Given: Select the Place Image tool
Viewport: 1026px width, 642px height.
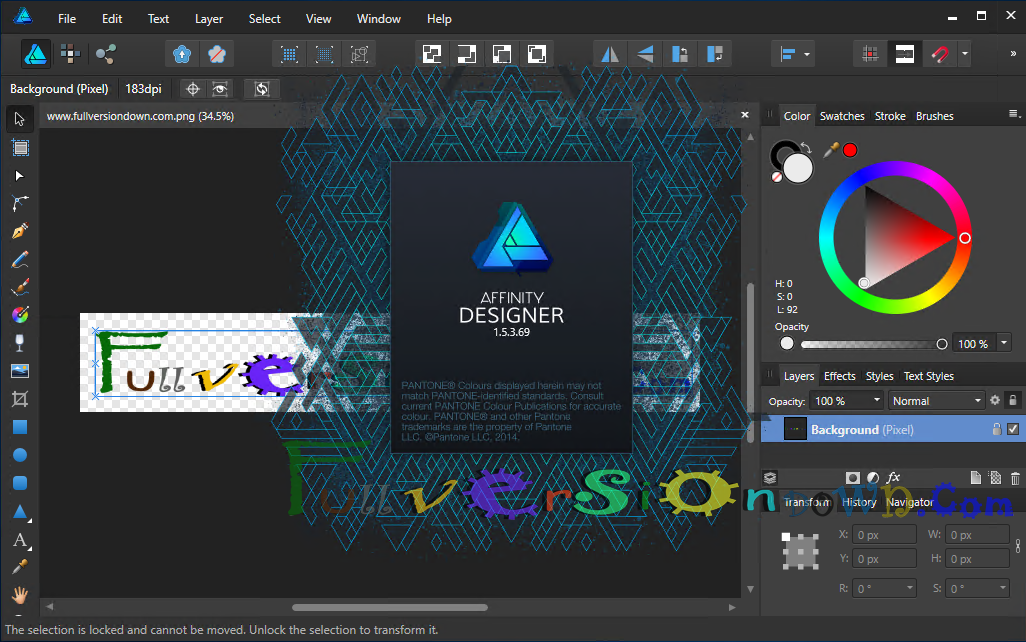Looking at the screenshot, I should pyautogui.click(x=20, y=371).
